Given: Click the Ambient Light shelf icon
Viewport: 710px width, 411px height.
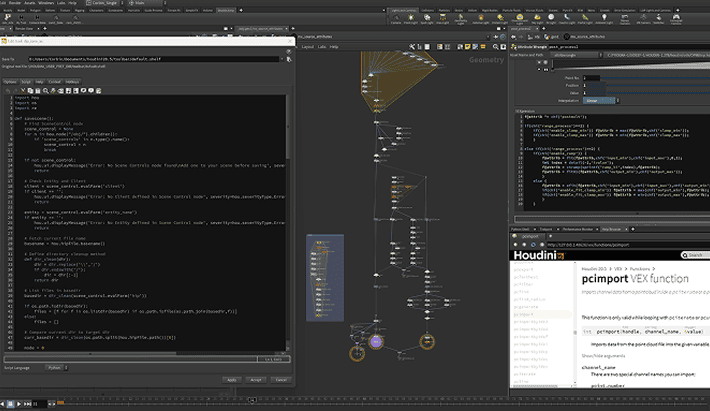Looking at the screenshot, I should (602, 19).
